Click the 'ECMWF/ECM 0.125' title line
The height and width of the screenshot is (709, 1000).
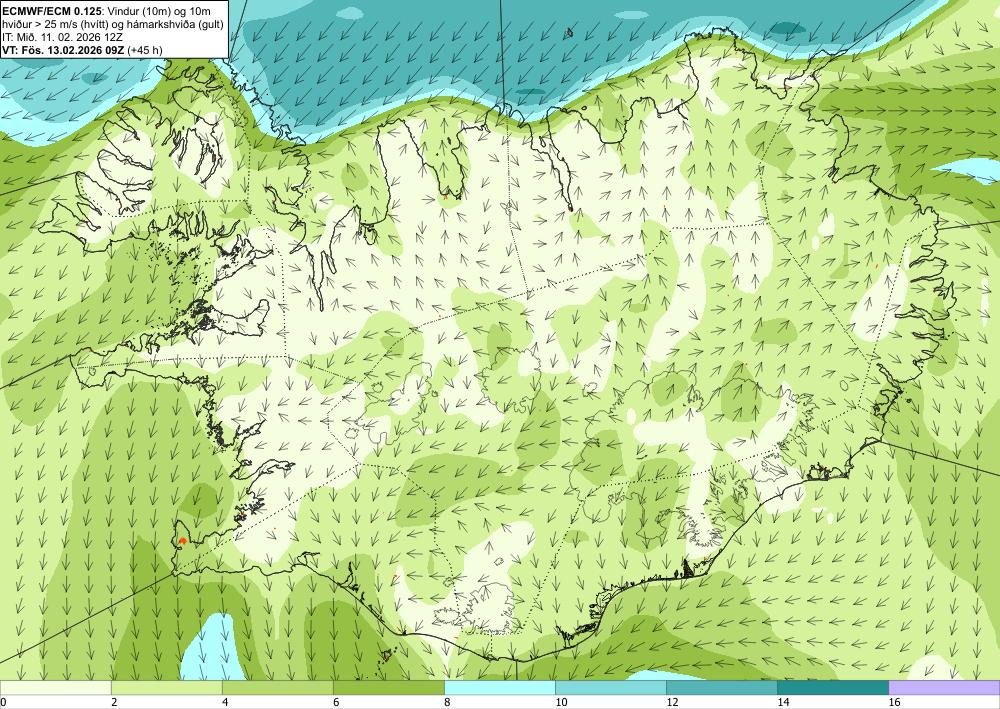coord(107,11)
